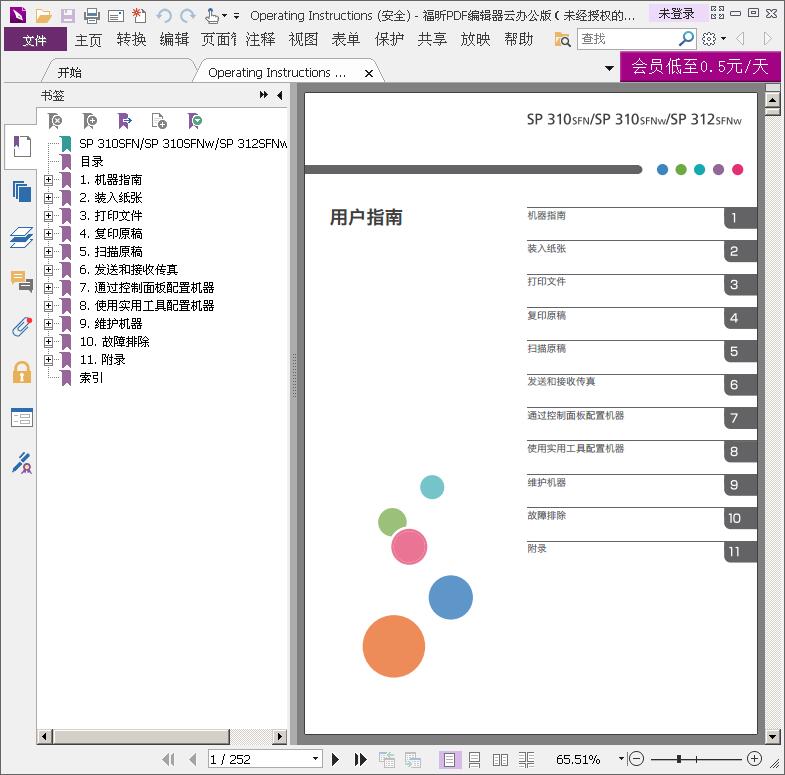The height and width of the screenshot is (775, 785).
Task: Open the page number dropdown arrow
Action: pos(315,759)
